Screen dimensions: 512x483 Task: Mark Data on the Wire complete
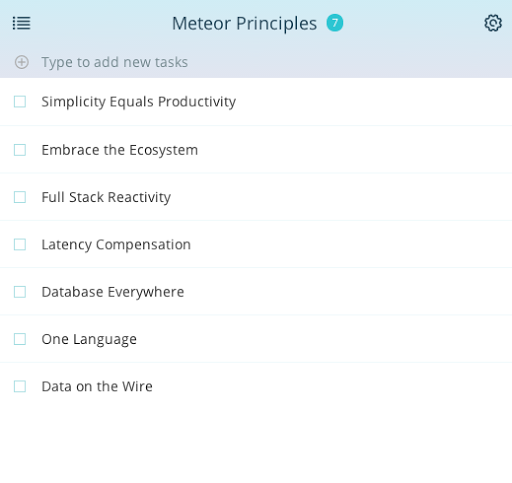pyautogui.click(x=20, y=386)
